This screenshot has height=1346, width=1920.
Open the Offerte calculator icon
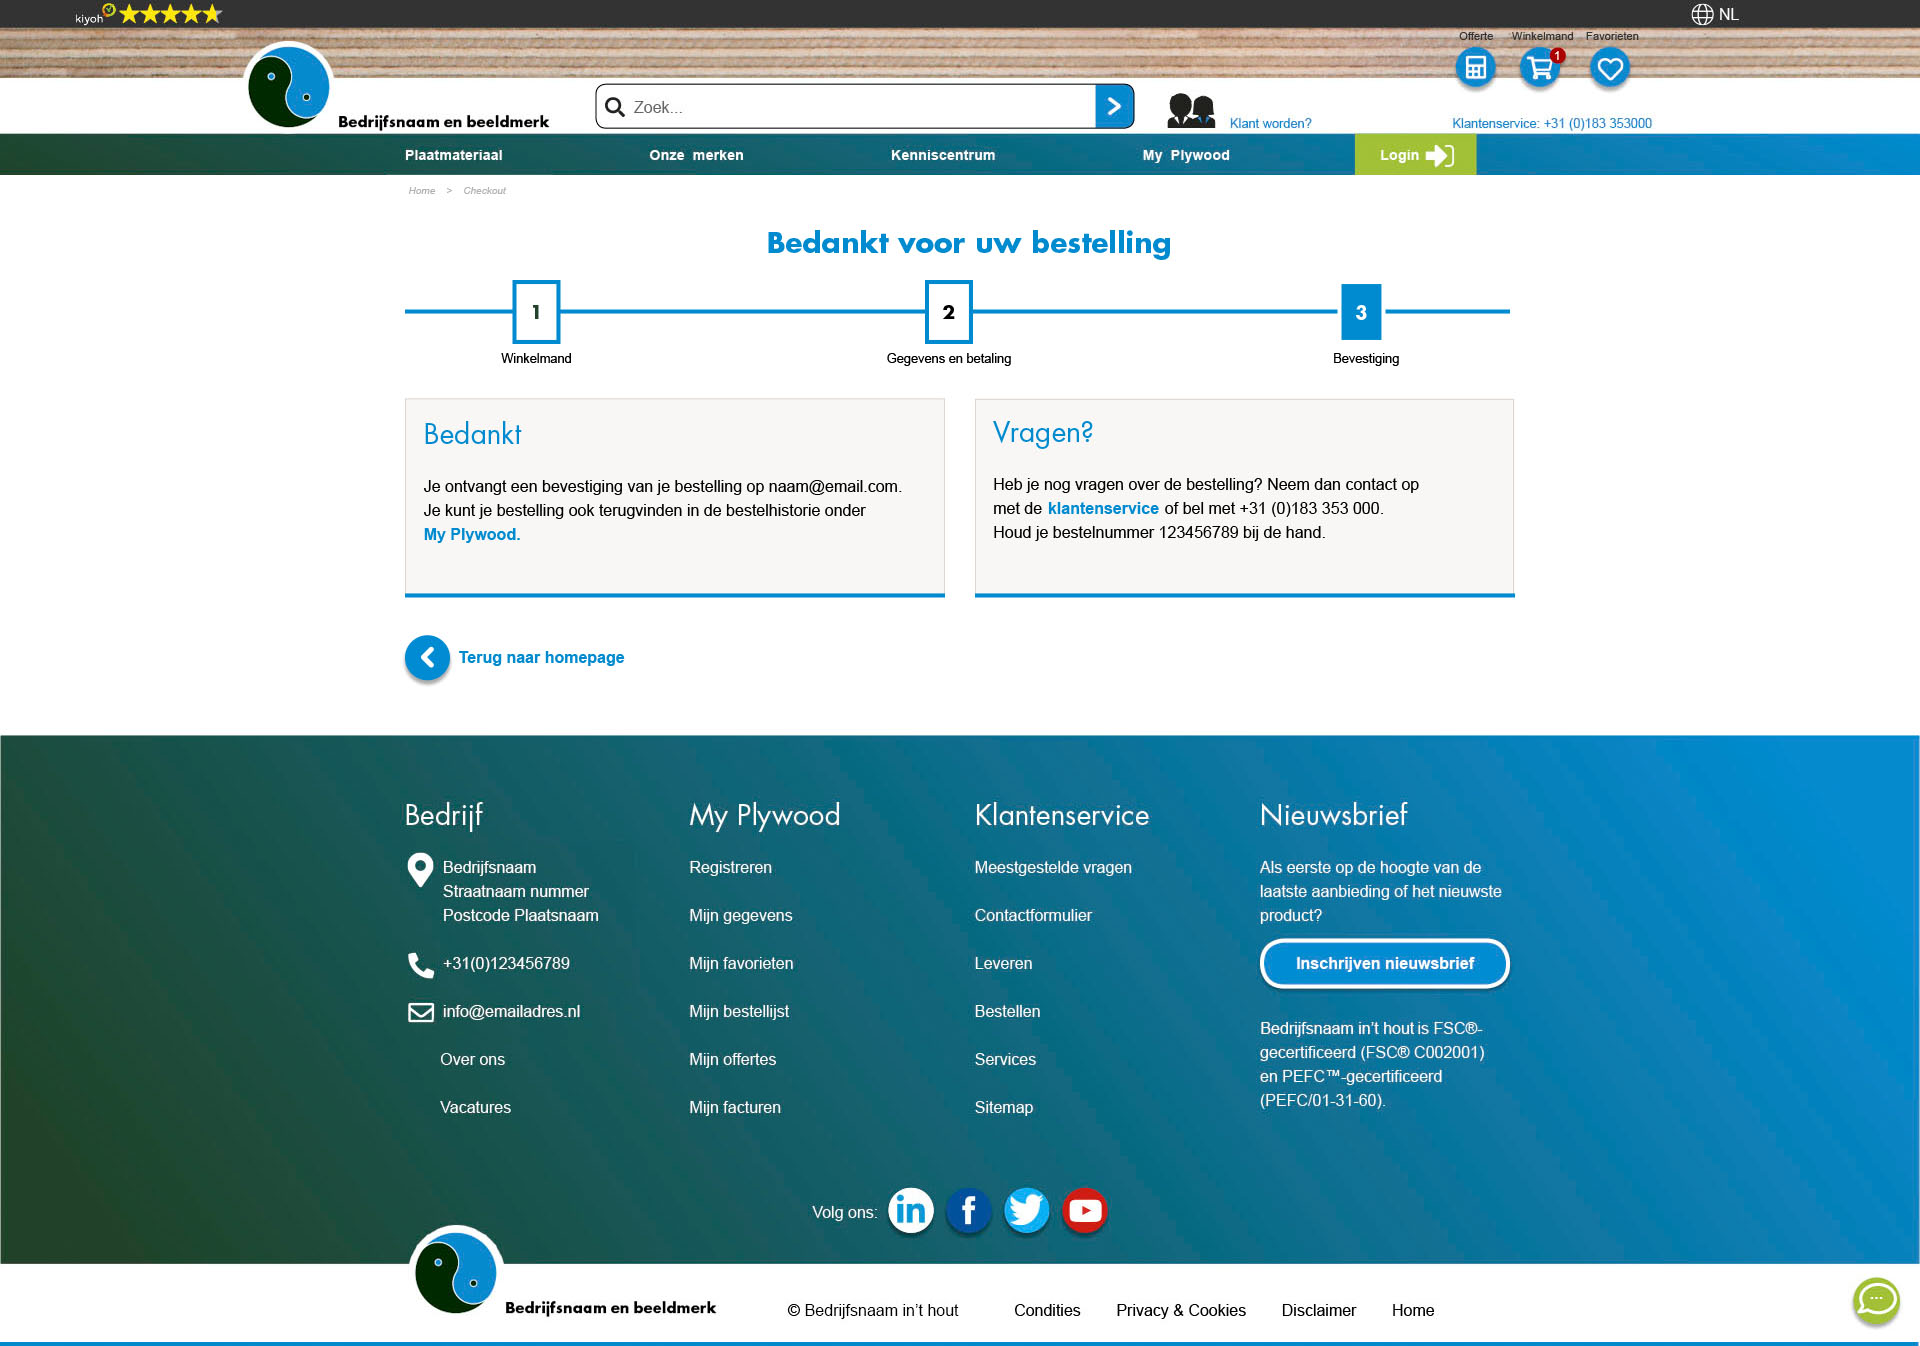tap(1475, 68)
